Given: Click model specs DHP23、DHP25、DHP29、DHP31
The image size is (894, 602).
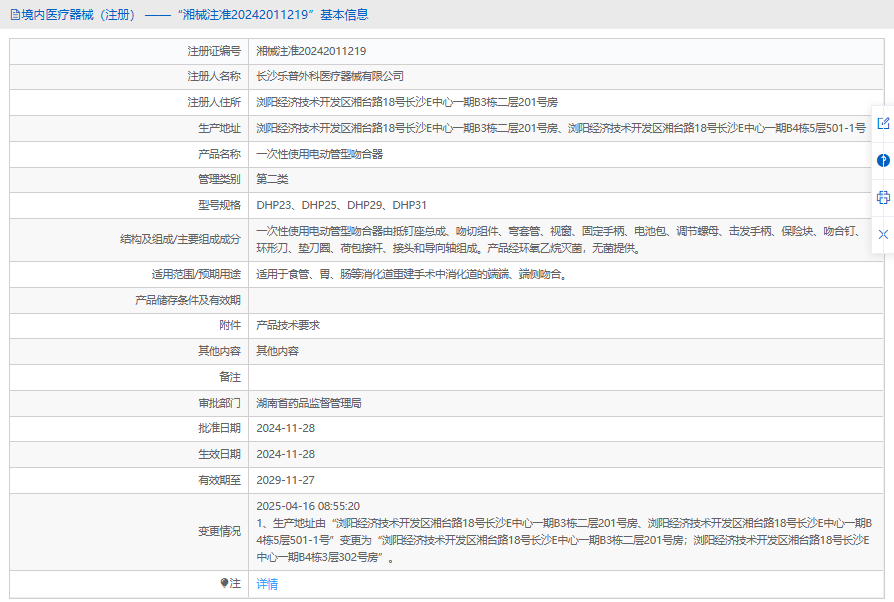Looking at the screenshot, I should tap(341, 205).
